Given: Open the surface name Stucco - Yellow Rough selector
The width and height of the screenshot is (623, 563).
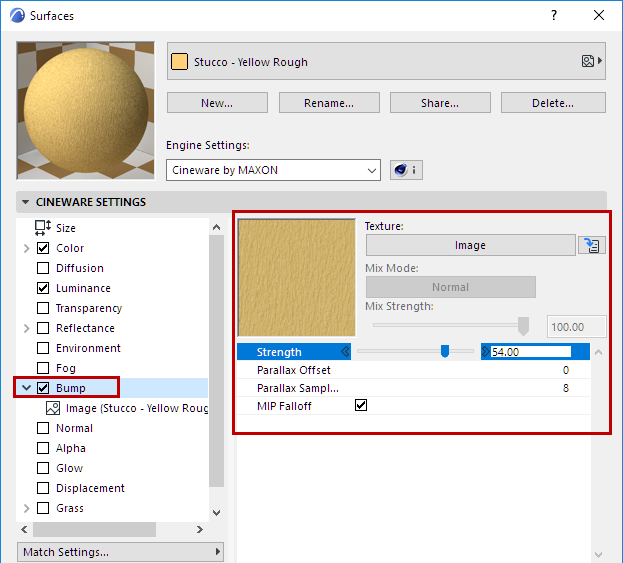Looking at the screenshot, I should (386, 61).
